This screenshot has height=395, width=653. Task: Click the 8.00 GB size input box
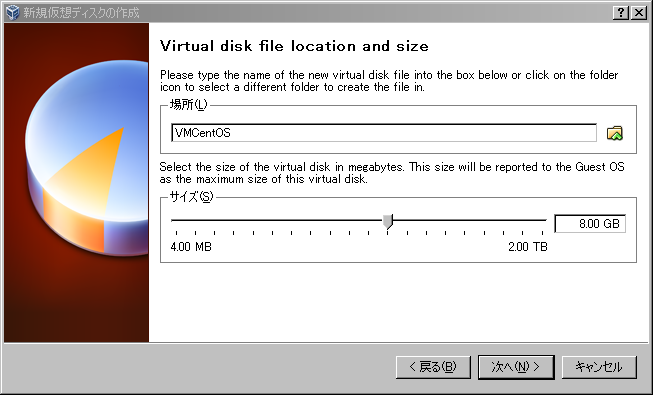(590, 224)
